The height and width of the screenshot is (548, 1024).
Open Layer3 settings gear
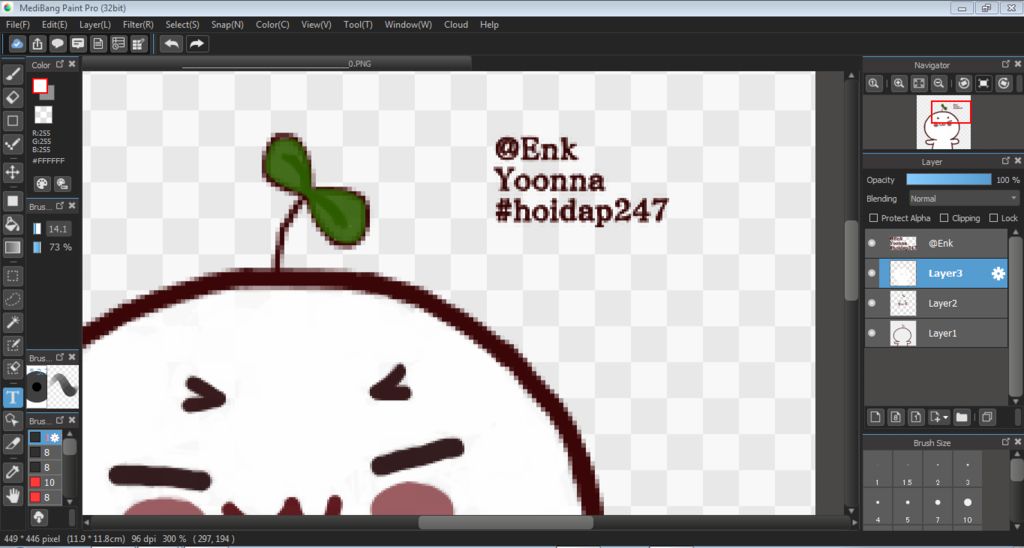(x=998, y=274)
